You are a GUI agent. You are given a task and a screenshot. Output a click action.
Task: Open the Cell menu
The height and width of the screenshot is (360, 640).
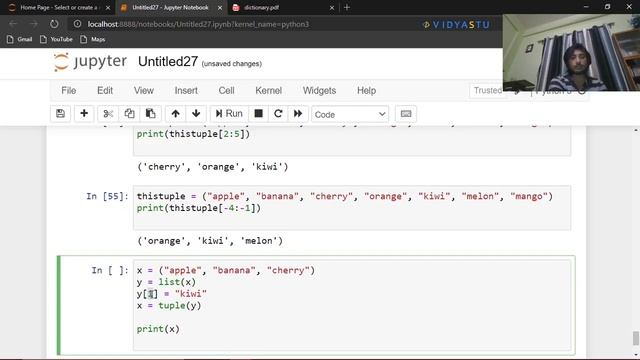tap(226, 91)
